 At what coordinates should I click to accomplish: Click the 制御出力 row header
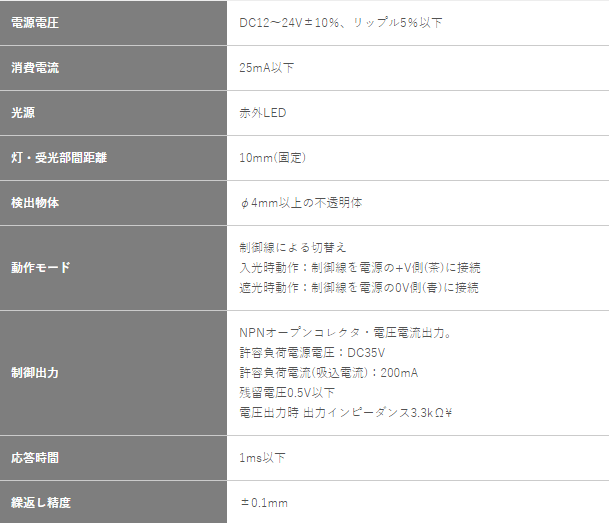(x=113, y=373)
